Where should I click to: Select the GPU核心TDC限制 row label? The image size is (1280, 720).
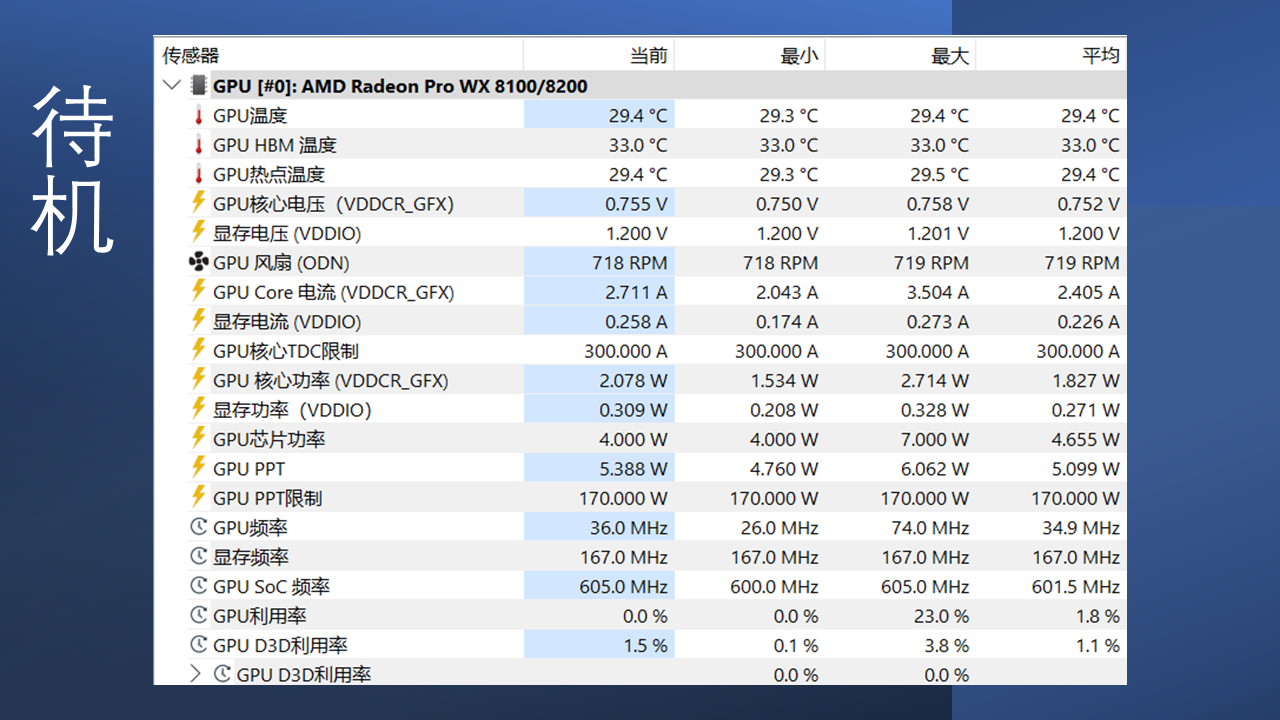[x=286, y=351]
